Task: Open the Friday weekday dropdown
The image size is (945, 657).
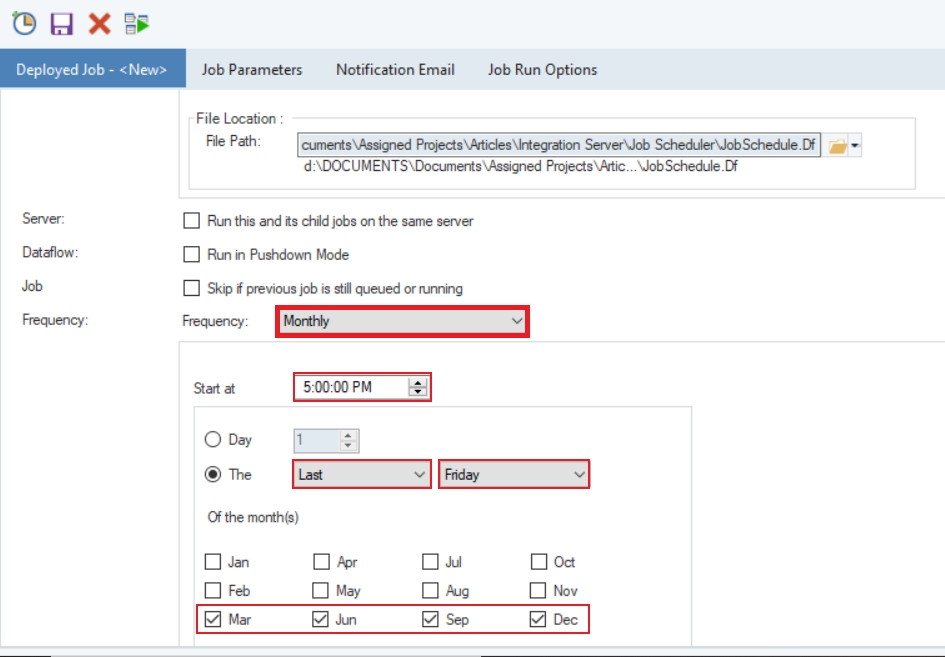Action: [x=514, y=474]
